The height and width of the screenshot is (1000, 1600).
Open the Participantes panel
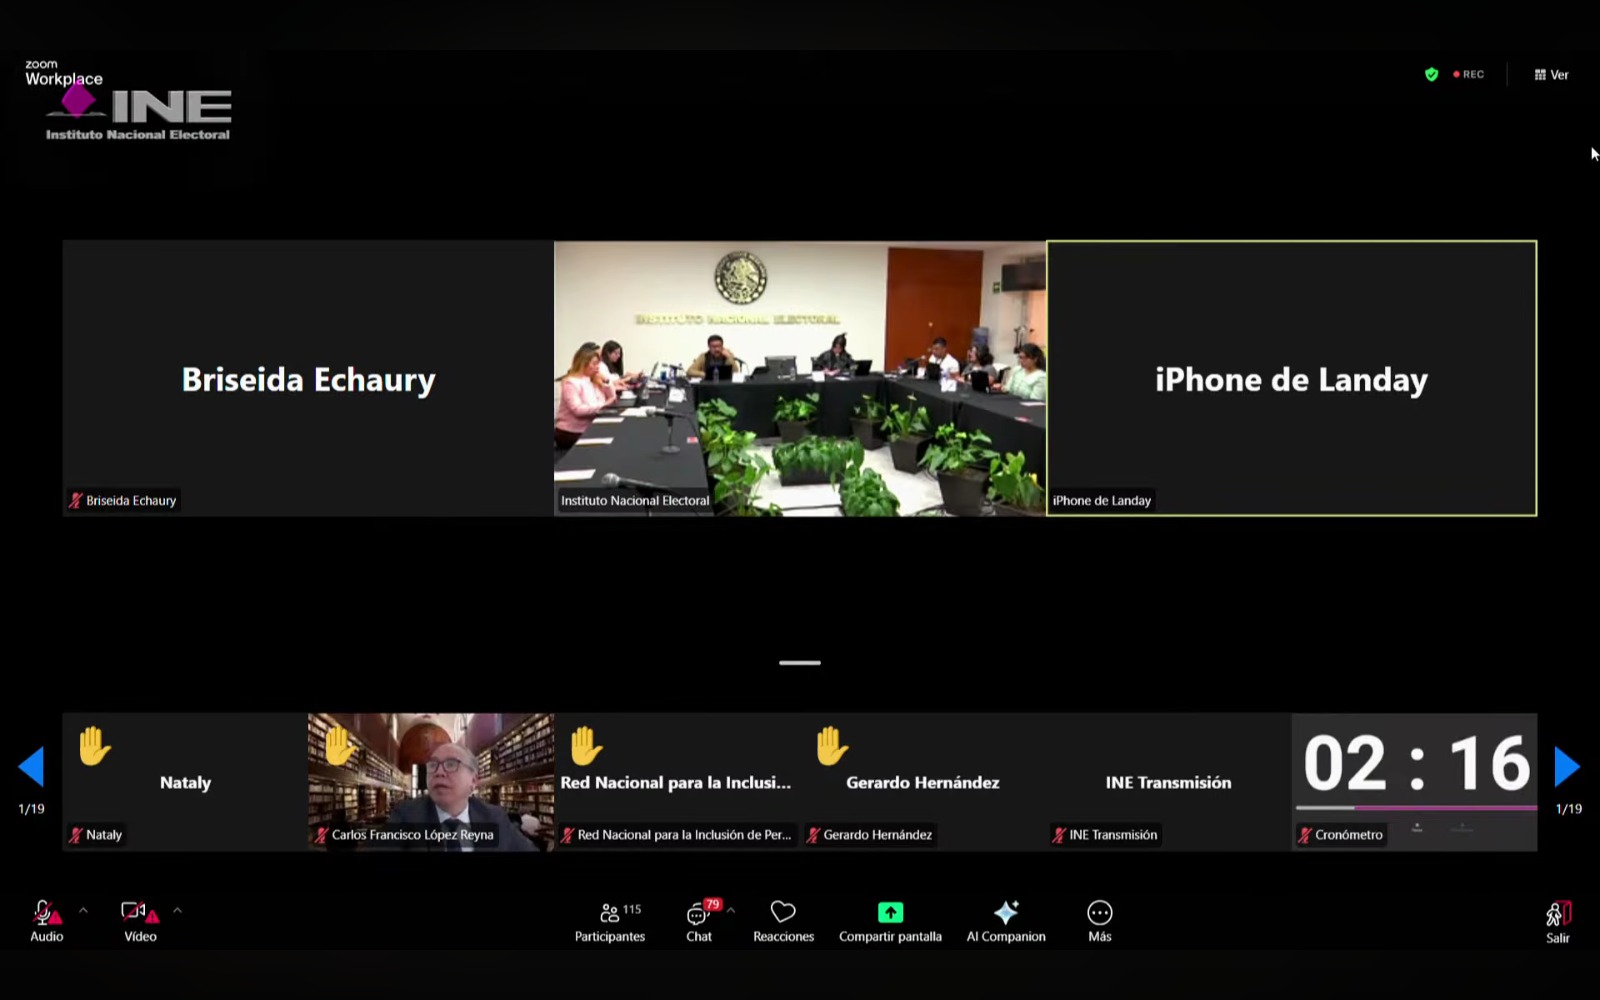[x=609, y=920]
